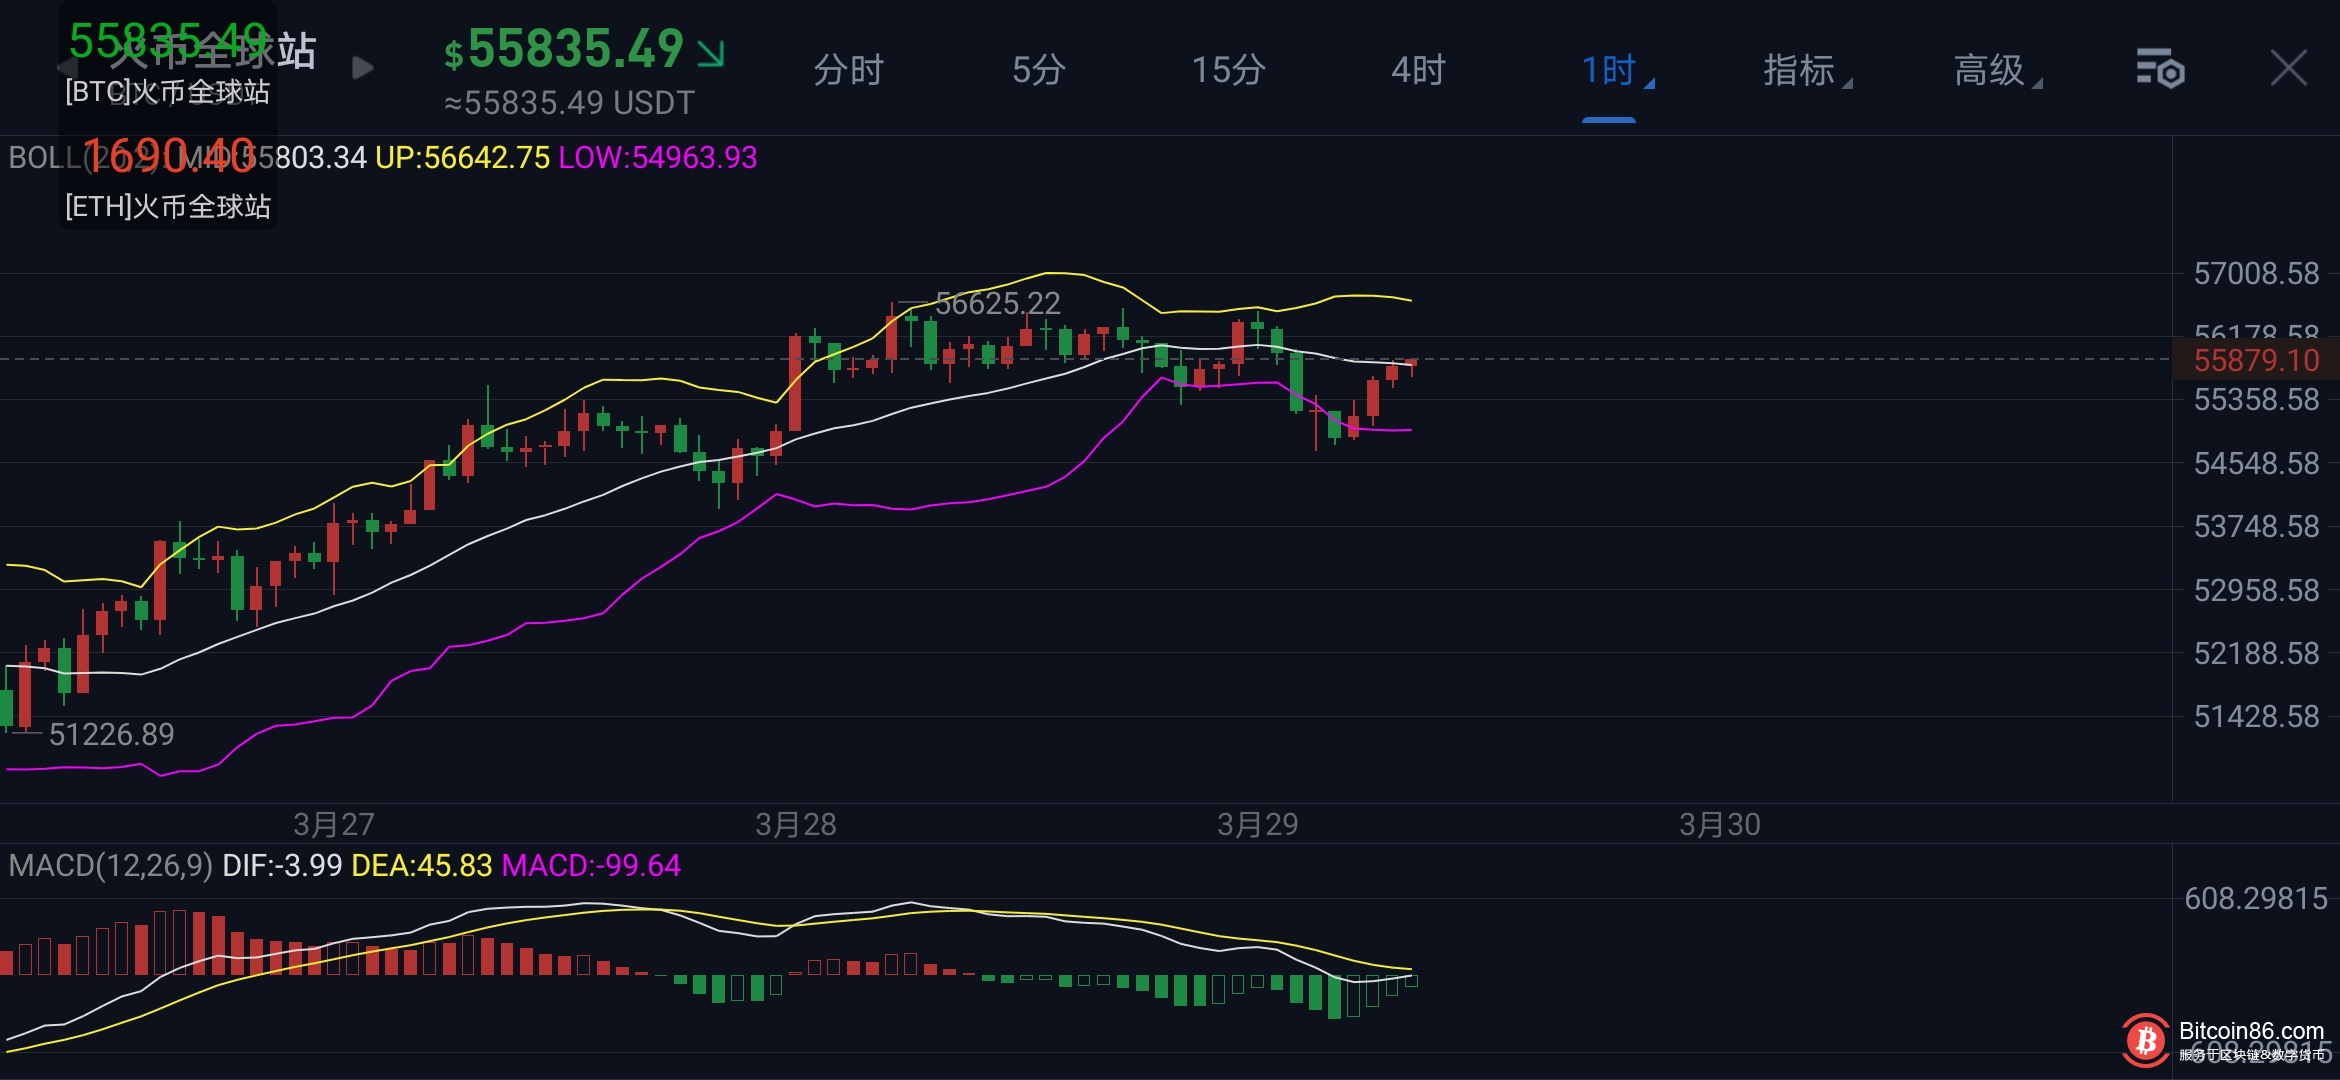Click the previous trading pair arrow
The image size is (2340, 1080).
[x=66, y=66]
